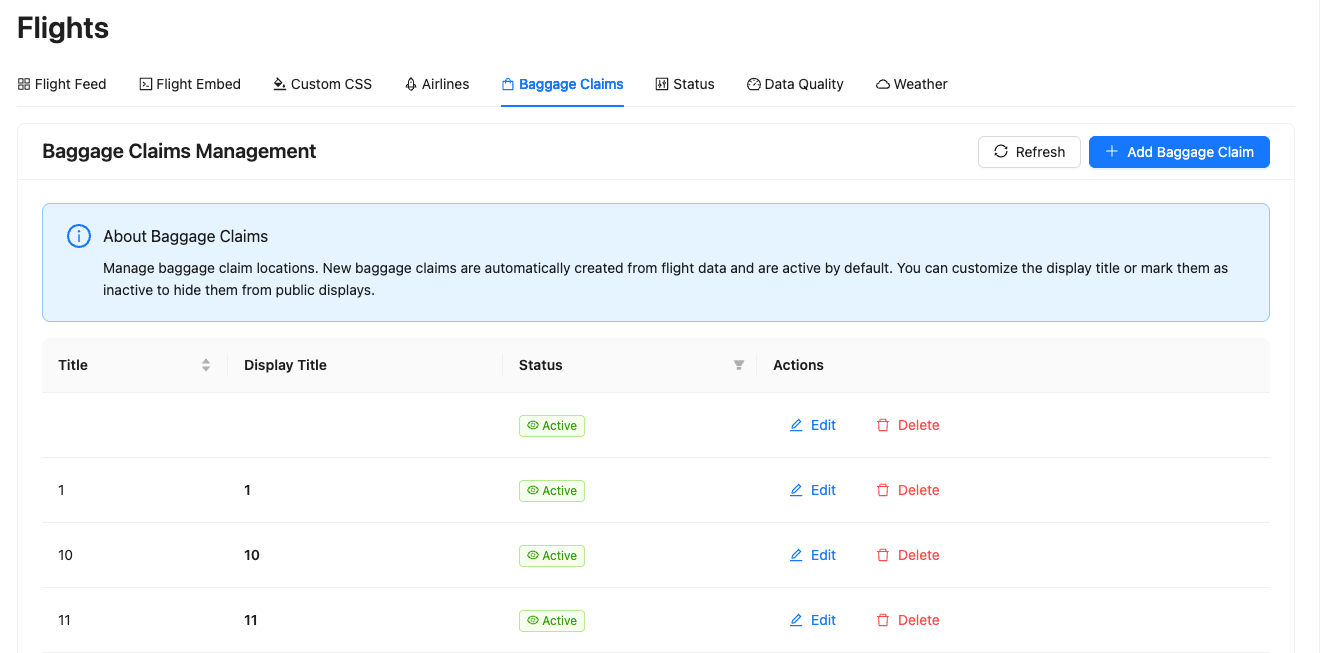Click the pencil icon in row 11
Image resolution: width=1323 pixels, height=653 pixels.
point(796,620)
